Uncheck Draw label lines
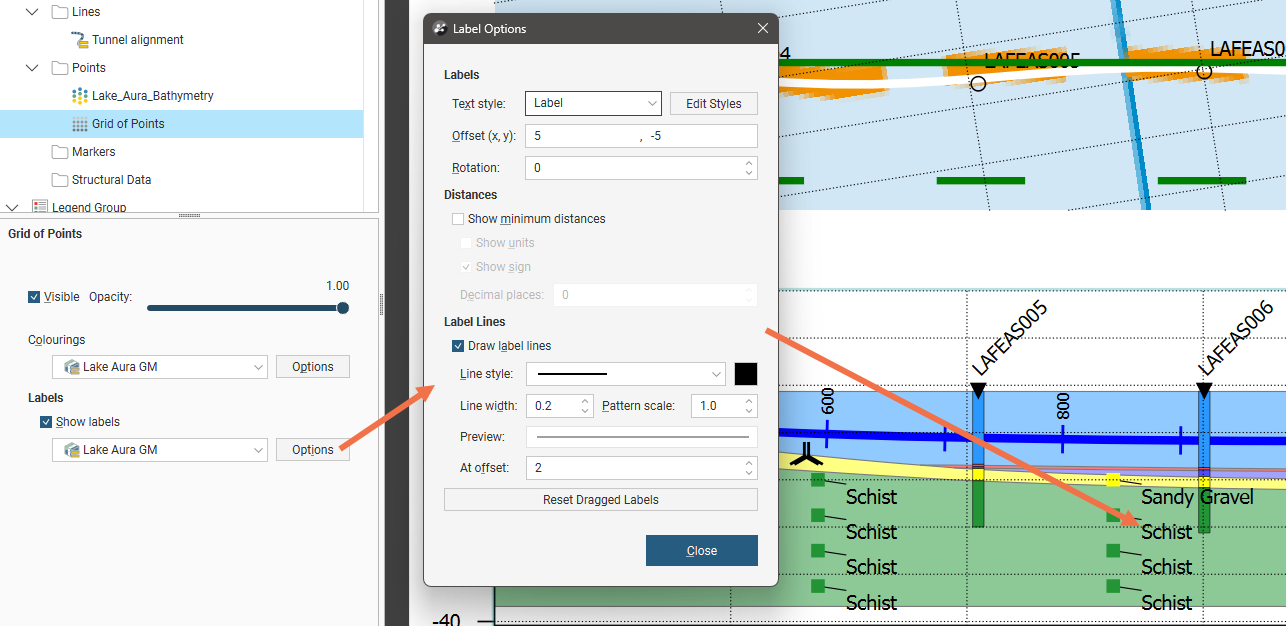The height and width of the screenshot is (626, 1286). coord(458,346)
